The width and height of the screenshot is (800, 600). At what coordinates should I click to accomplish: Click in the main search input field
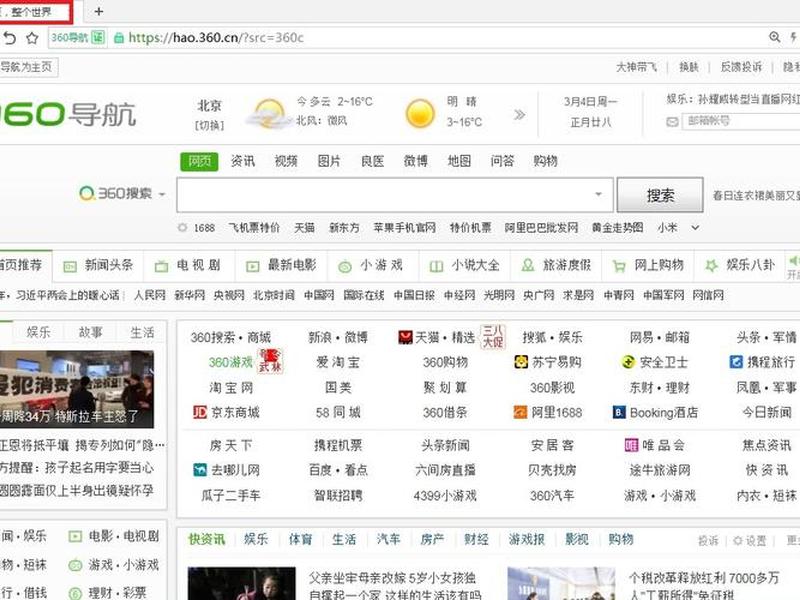pos(386,195)
